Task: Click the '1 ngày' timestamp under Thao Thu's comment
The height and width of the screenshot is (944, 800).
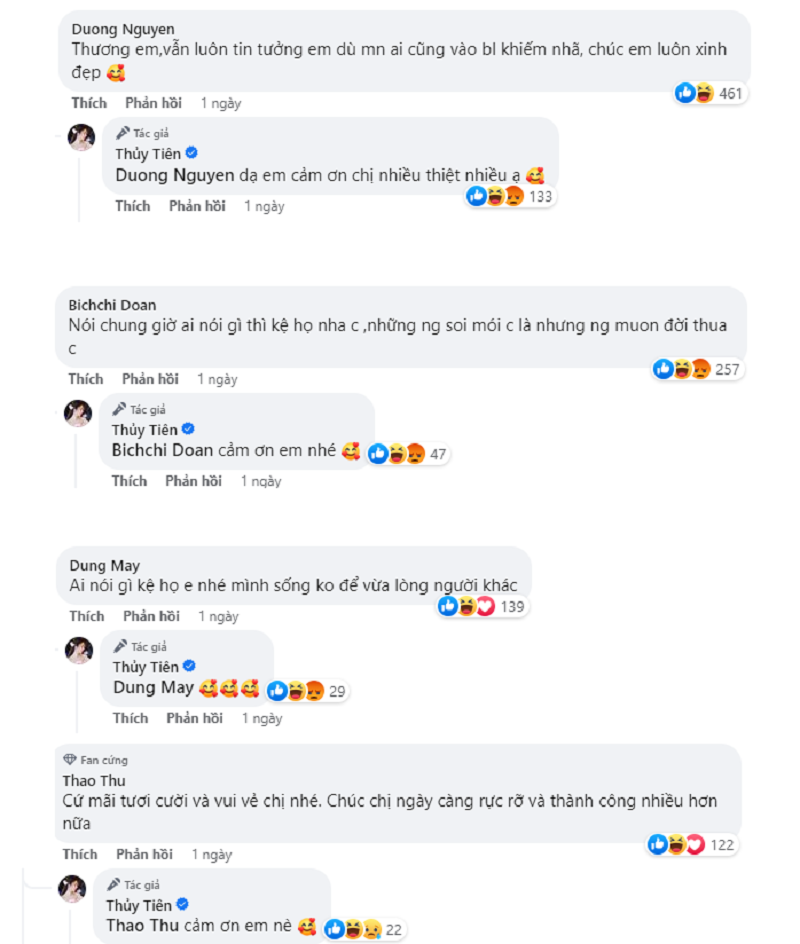Action: coord(211,855)
